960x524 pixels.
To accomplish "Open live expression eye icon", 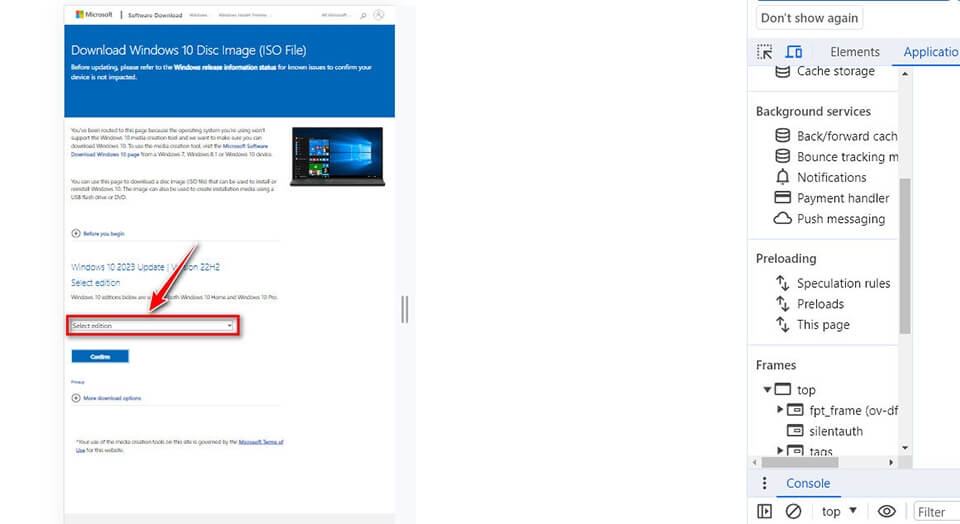I will pos(886,511).
